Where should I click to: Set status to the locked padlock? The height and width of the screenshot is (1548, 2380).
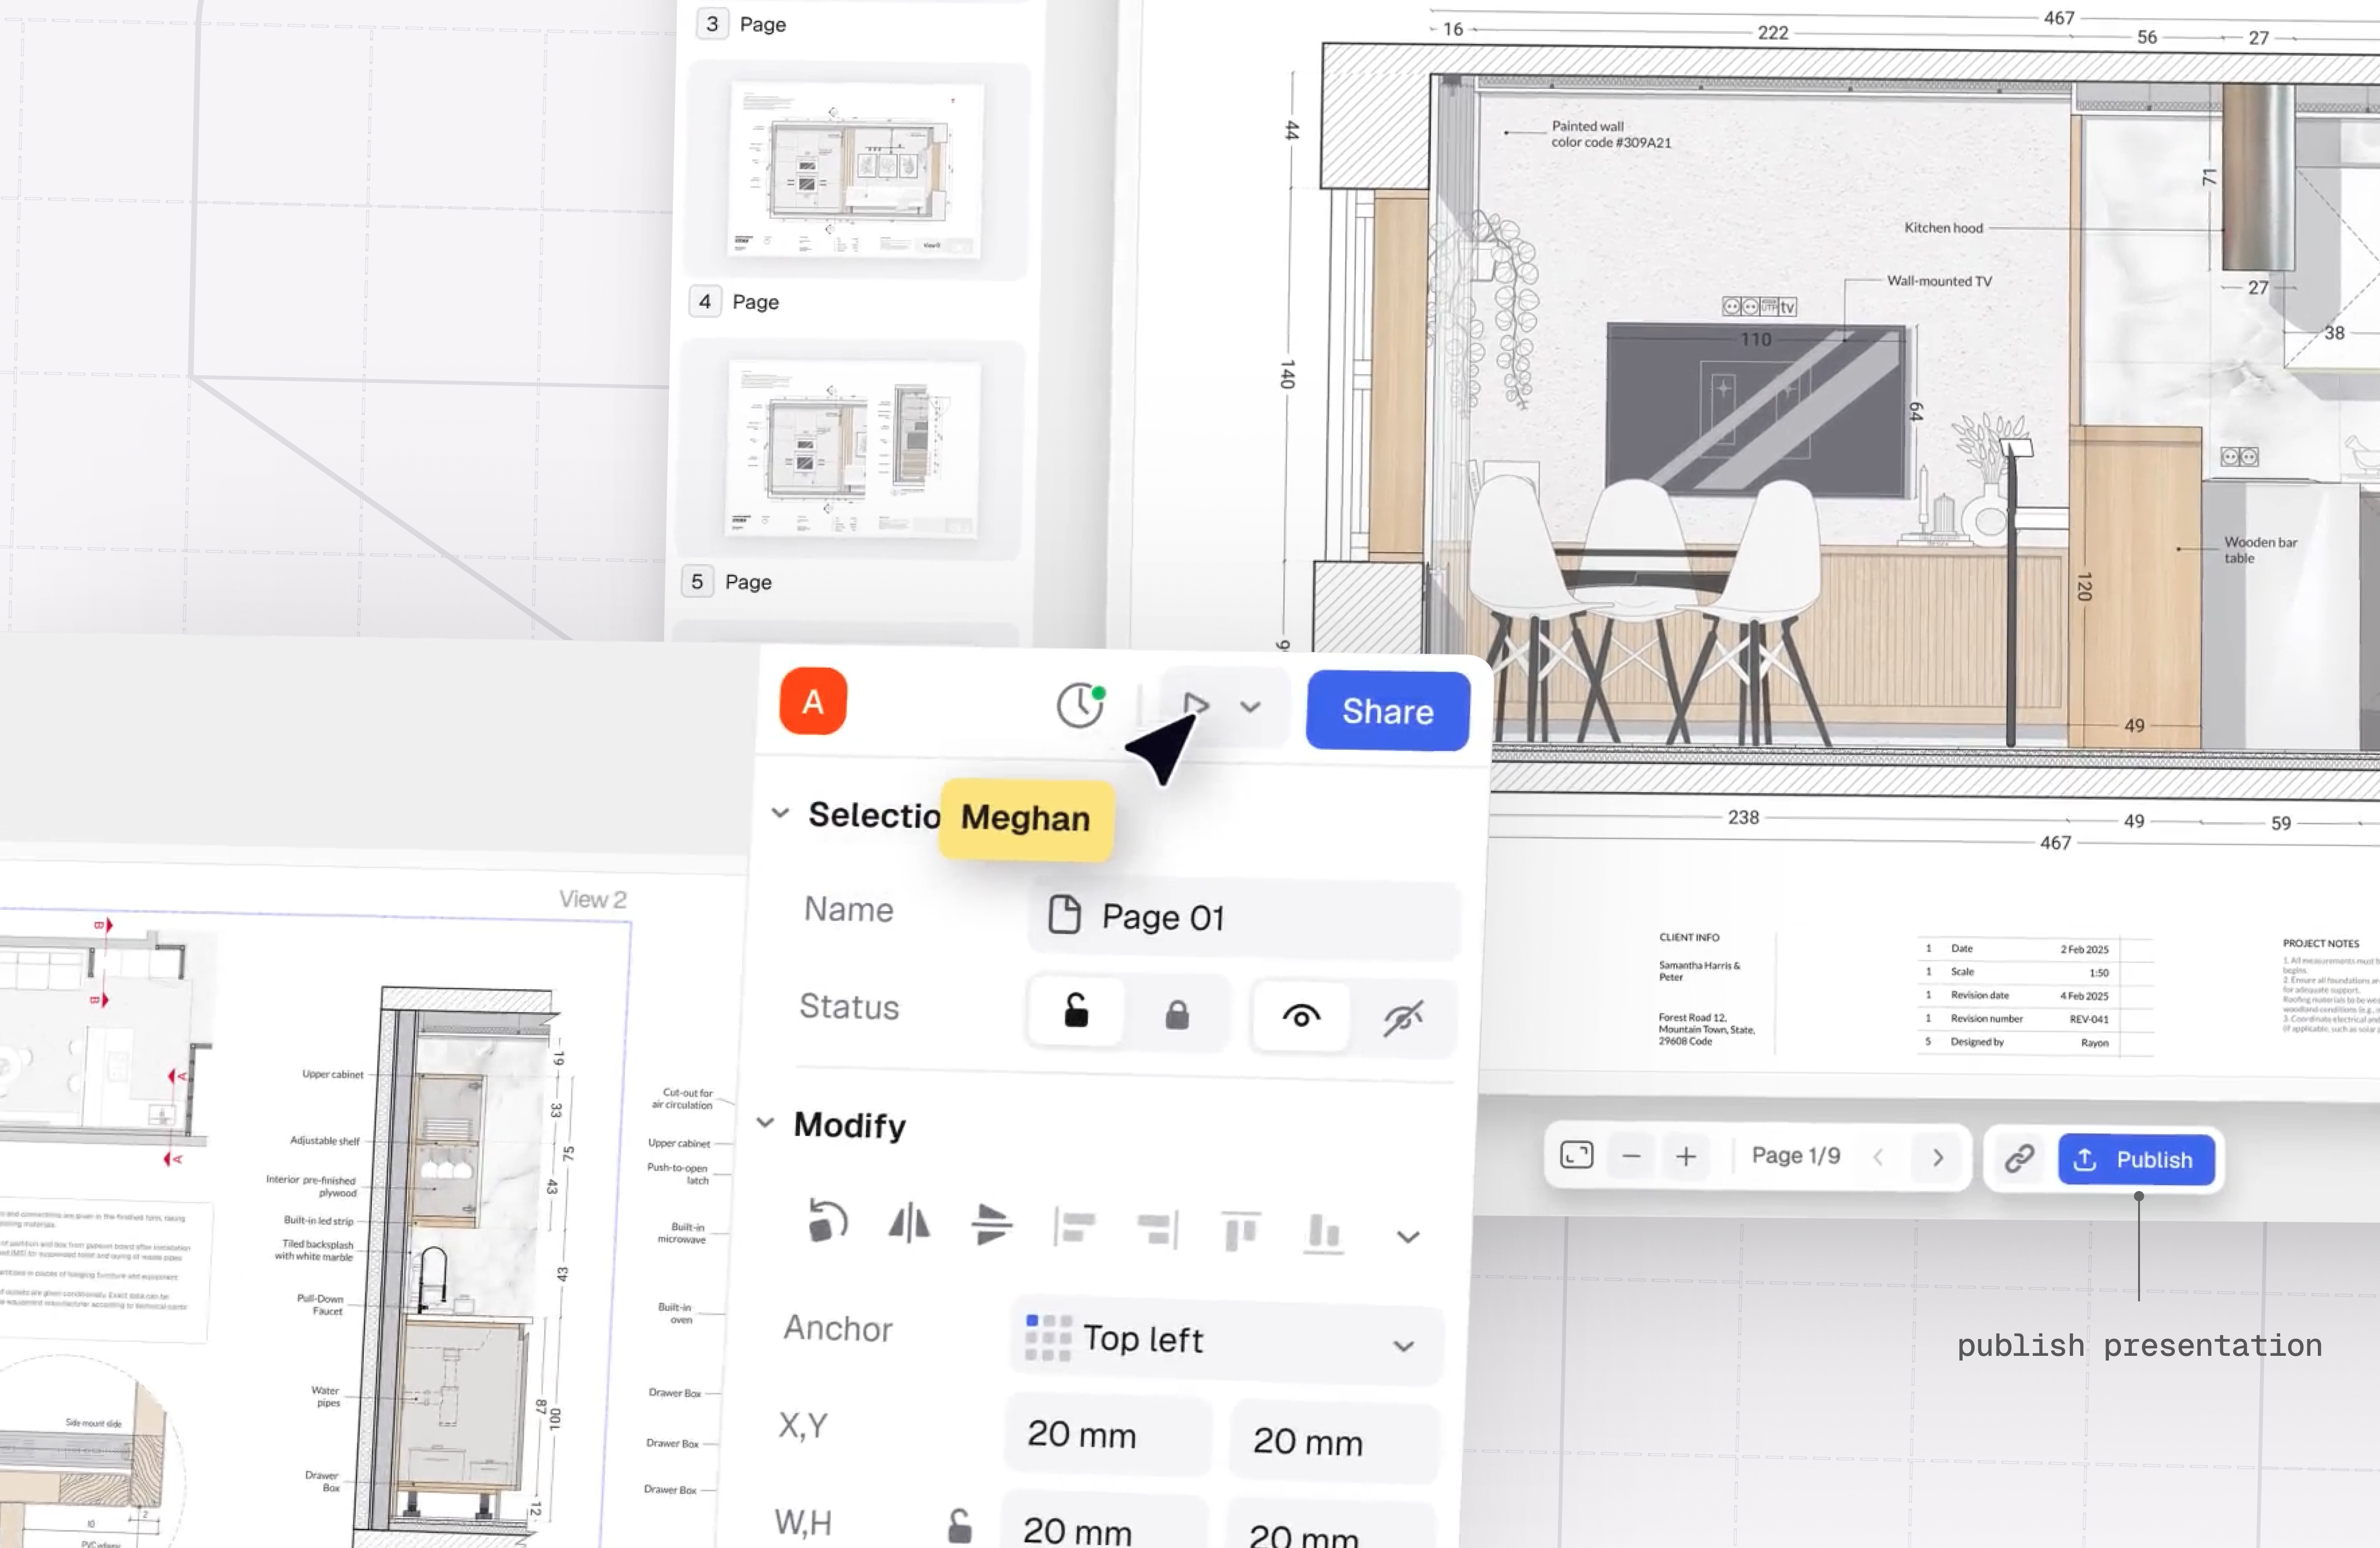coord(1177,1015)
